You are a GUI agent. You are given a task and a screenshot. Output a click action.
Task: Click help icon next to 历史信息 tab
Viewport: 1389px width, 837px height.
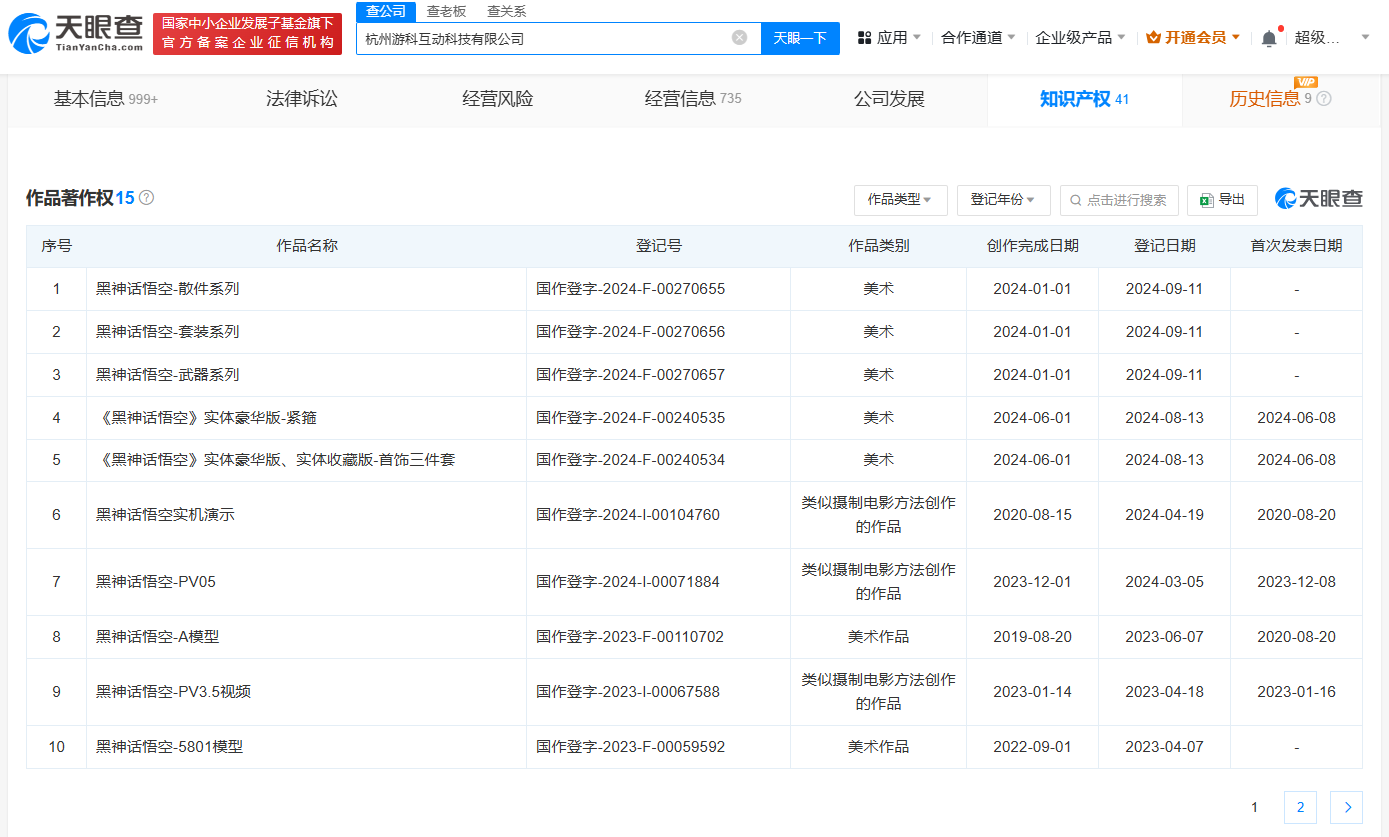1324,99
